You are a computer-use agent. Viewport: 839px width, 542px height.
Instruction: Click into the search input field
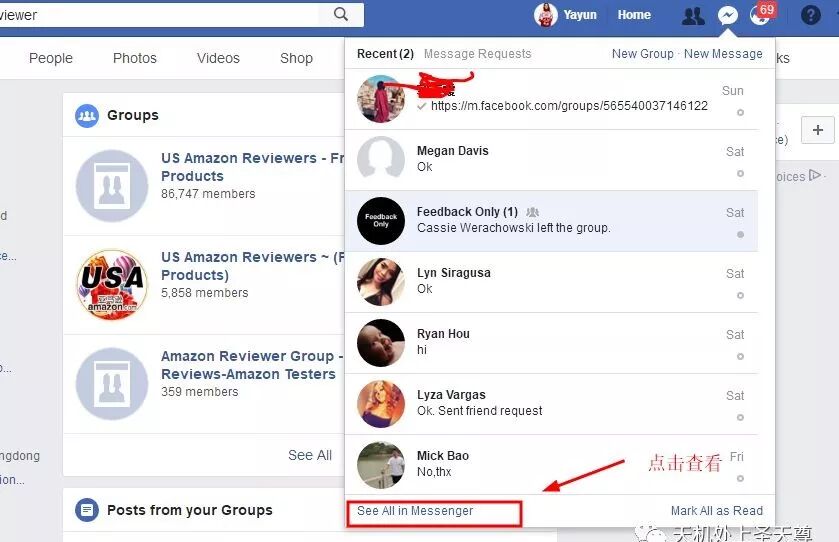pos(161,14)
